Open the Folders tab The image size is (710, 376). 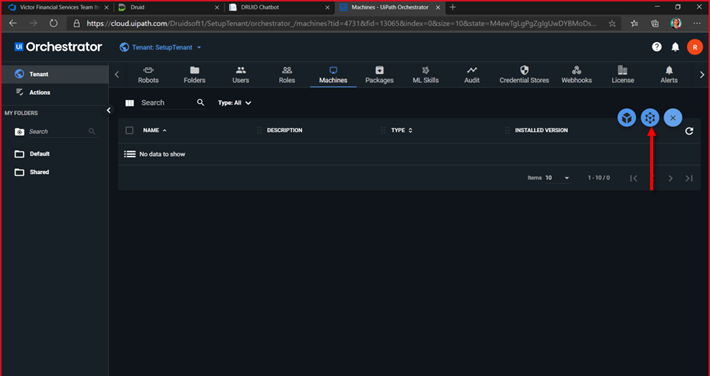tap(194, 75)
